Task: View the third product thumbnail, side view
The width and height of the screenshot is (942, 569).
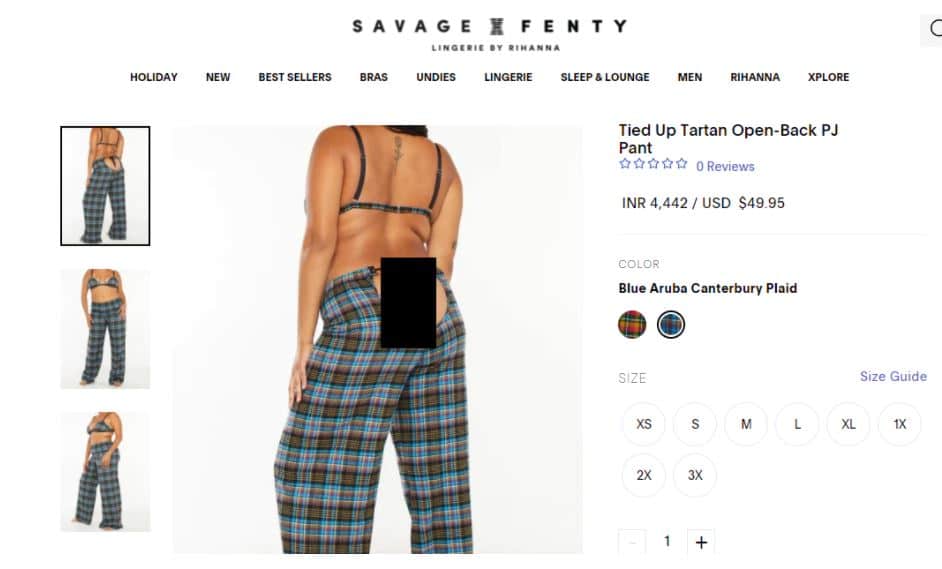Action: pyautogui.click(x=105, y=472)
